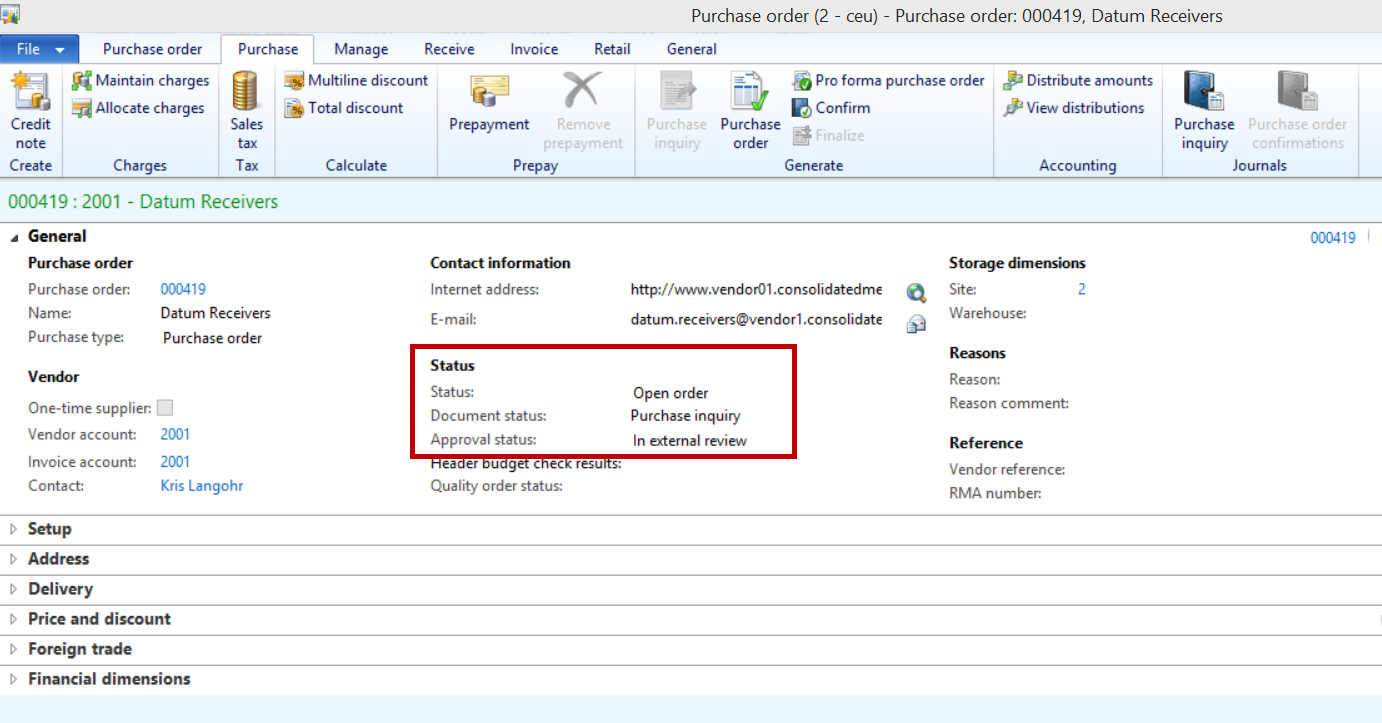Click the Credit note icon
Image resolution: width=1382 pixels, height=723 pixels.
(x=30, y=93)
